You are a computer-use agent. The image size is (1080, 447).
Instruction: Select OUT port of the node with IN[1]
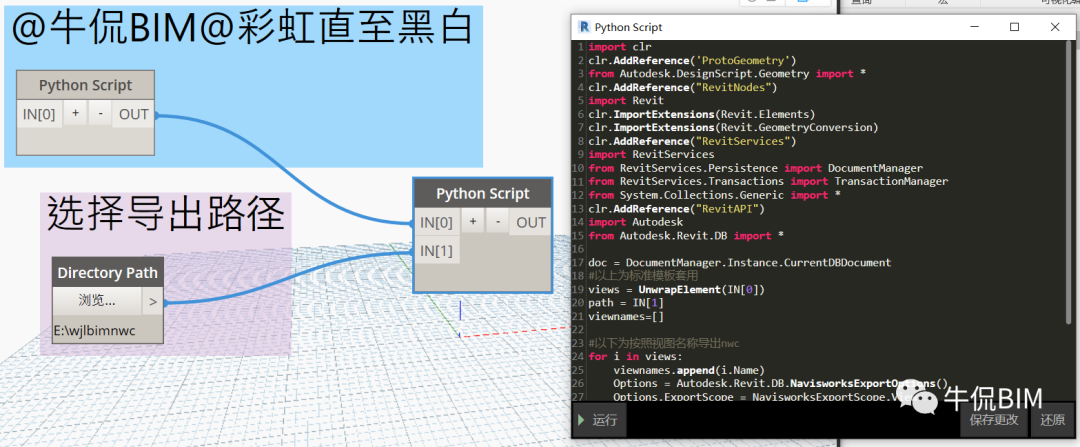click(531, 222)
